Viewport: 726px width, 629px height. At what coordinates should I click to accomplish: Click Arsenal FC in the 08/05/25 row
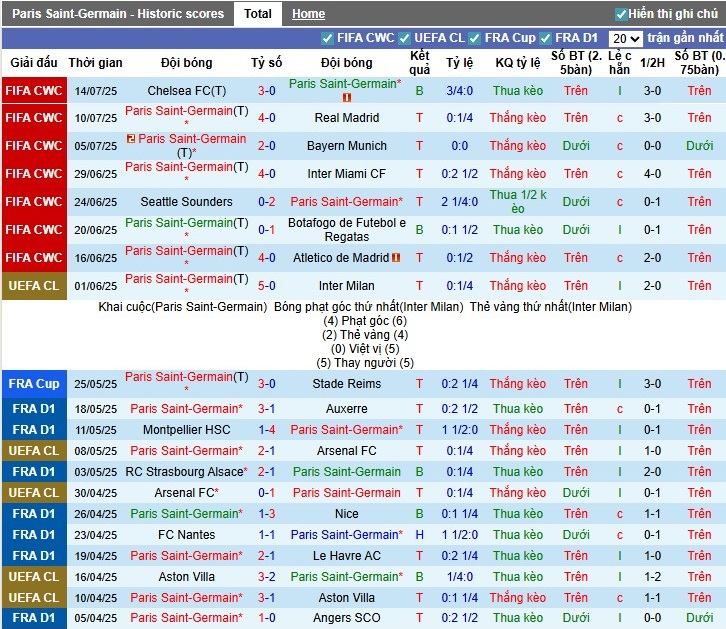pyautogui.click(x=347, y=451)
